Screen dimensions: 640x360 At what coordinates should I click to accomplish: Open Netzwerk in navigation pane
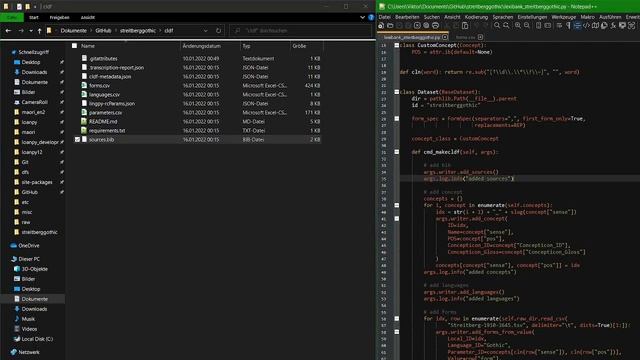click(x=29, y=352)
